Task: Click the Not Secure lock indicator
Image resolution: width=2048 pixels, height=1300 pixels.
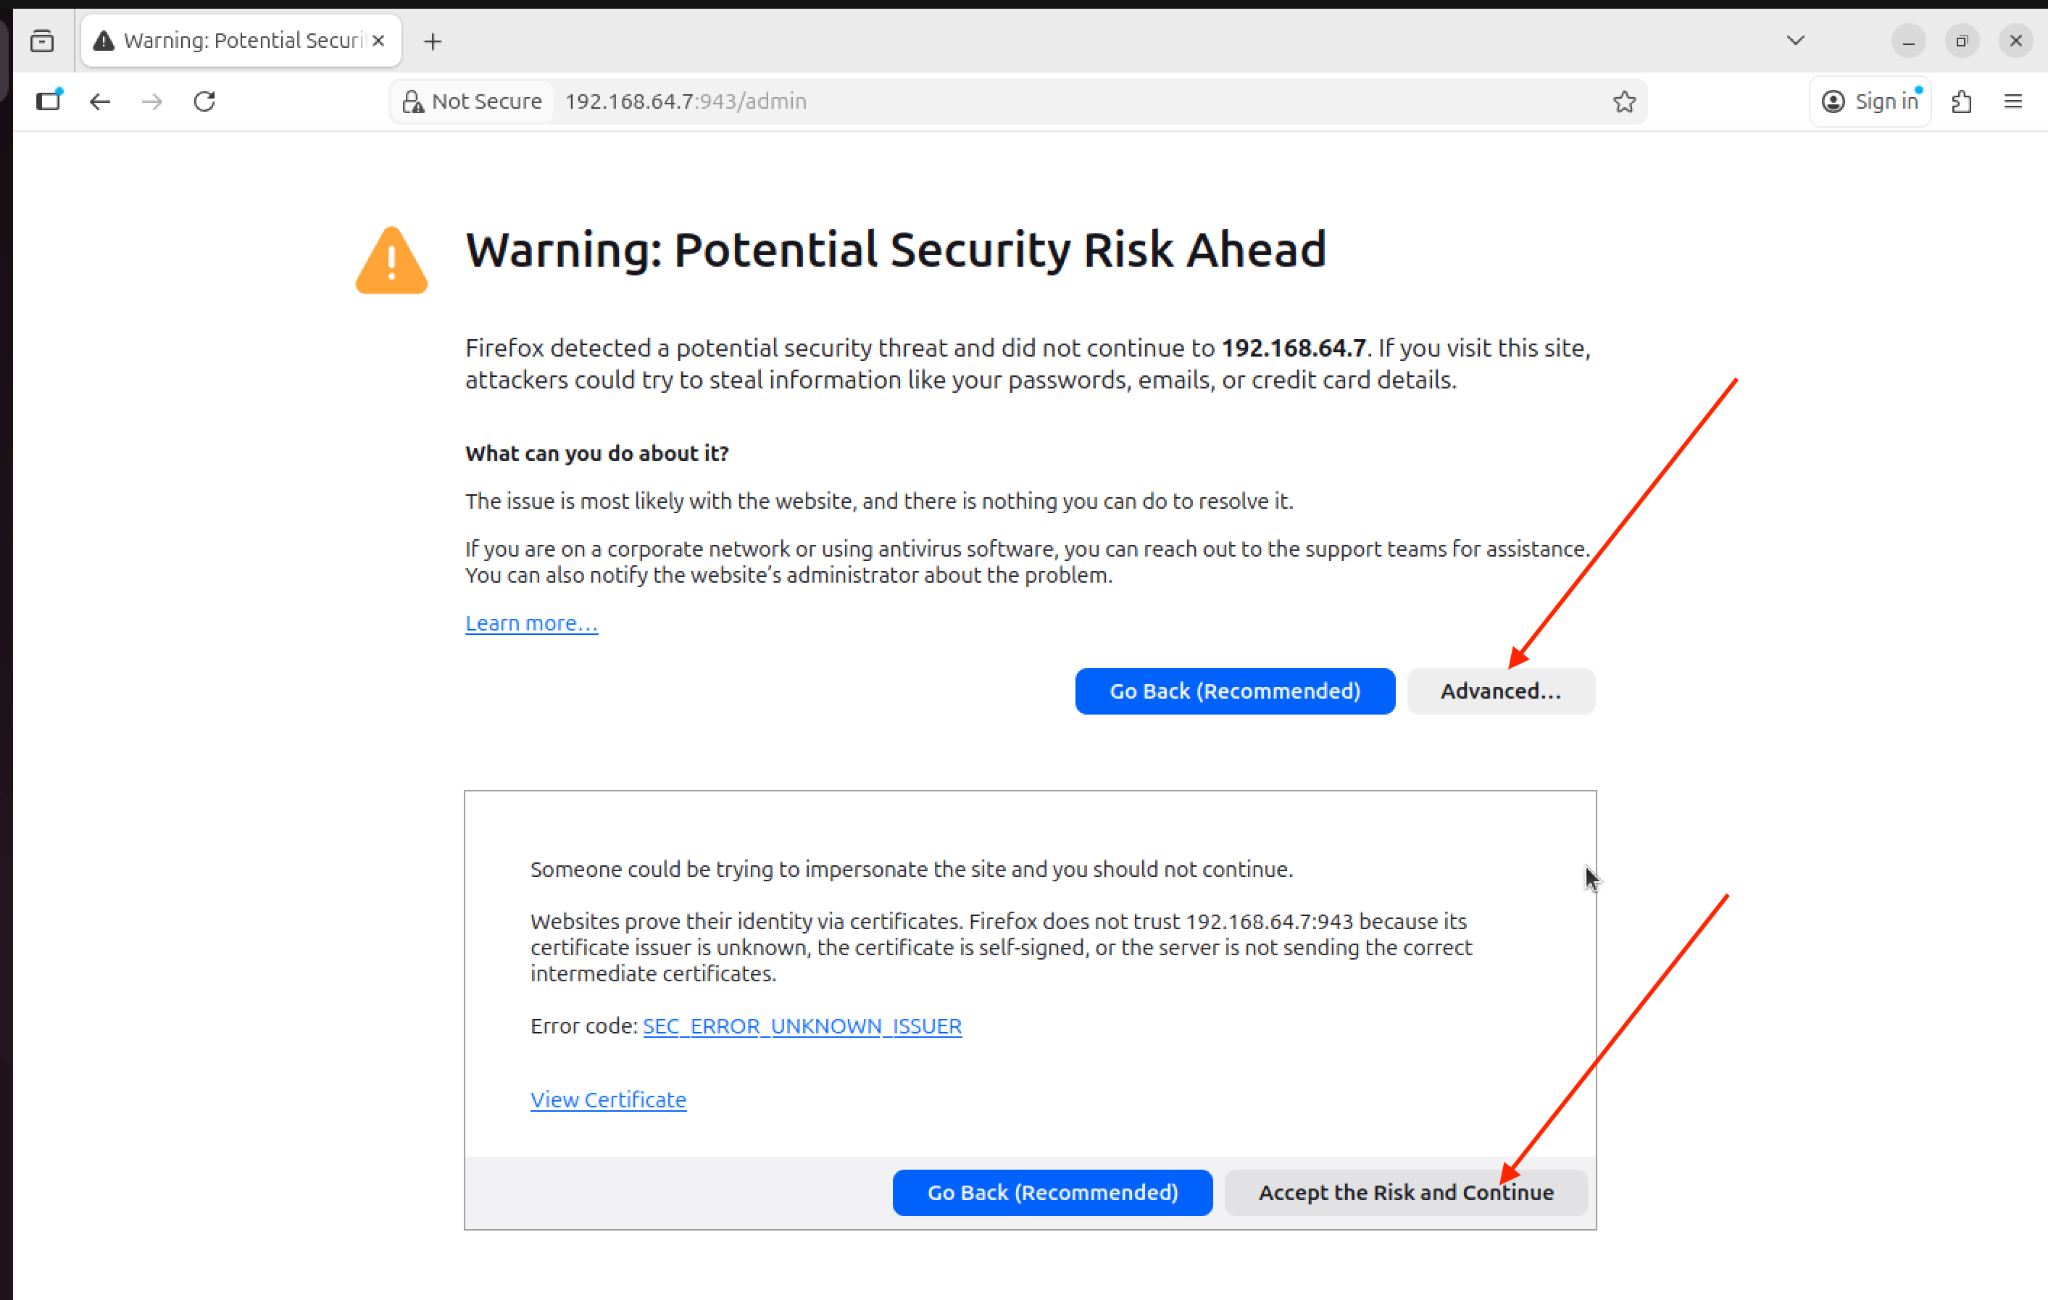Action: point(472,101)
